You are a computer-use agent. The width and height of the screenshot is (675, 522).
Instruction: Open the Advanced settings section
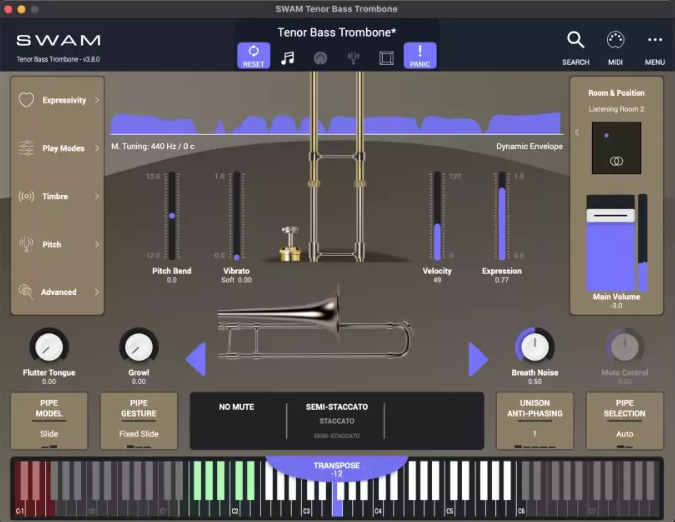58,292
